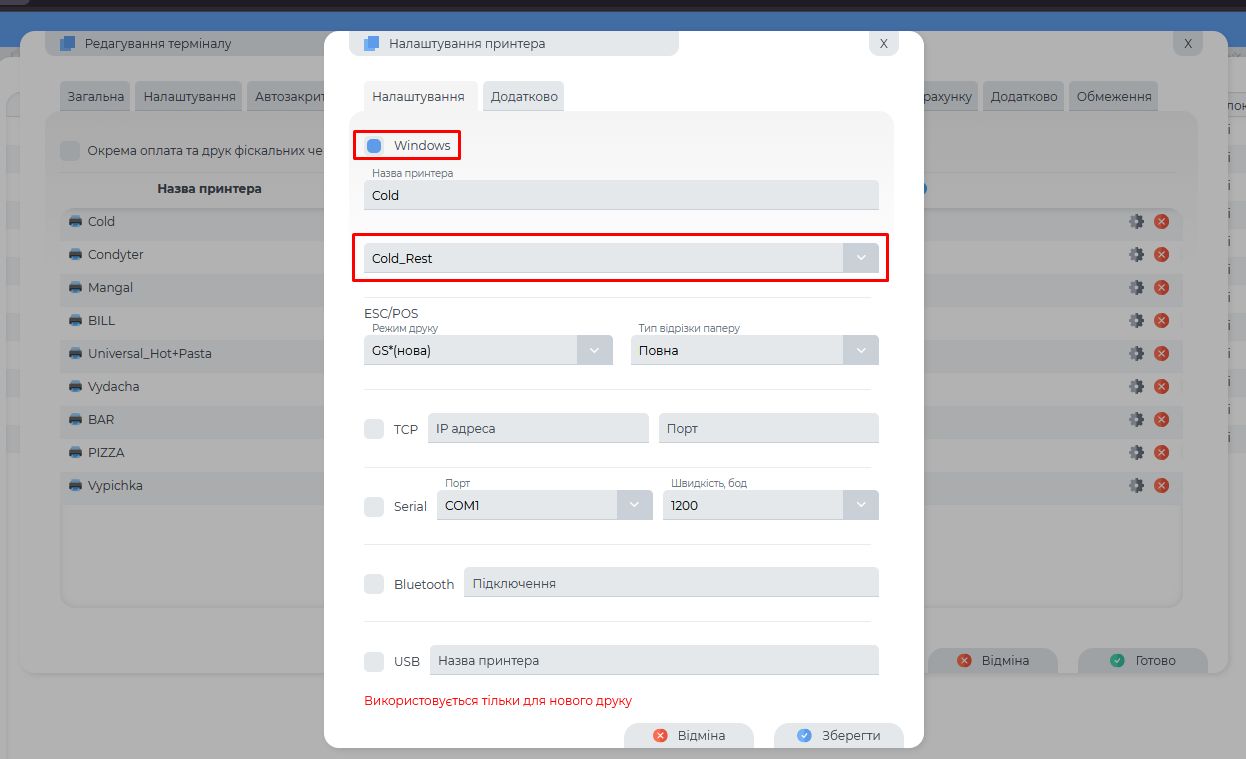Screen dimensions: 1246x759
Task: Enable the TCP connection checkbox
Action: click(374, 429)
